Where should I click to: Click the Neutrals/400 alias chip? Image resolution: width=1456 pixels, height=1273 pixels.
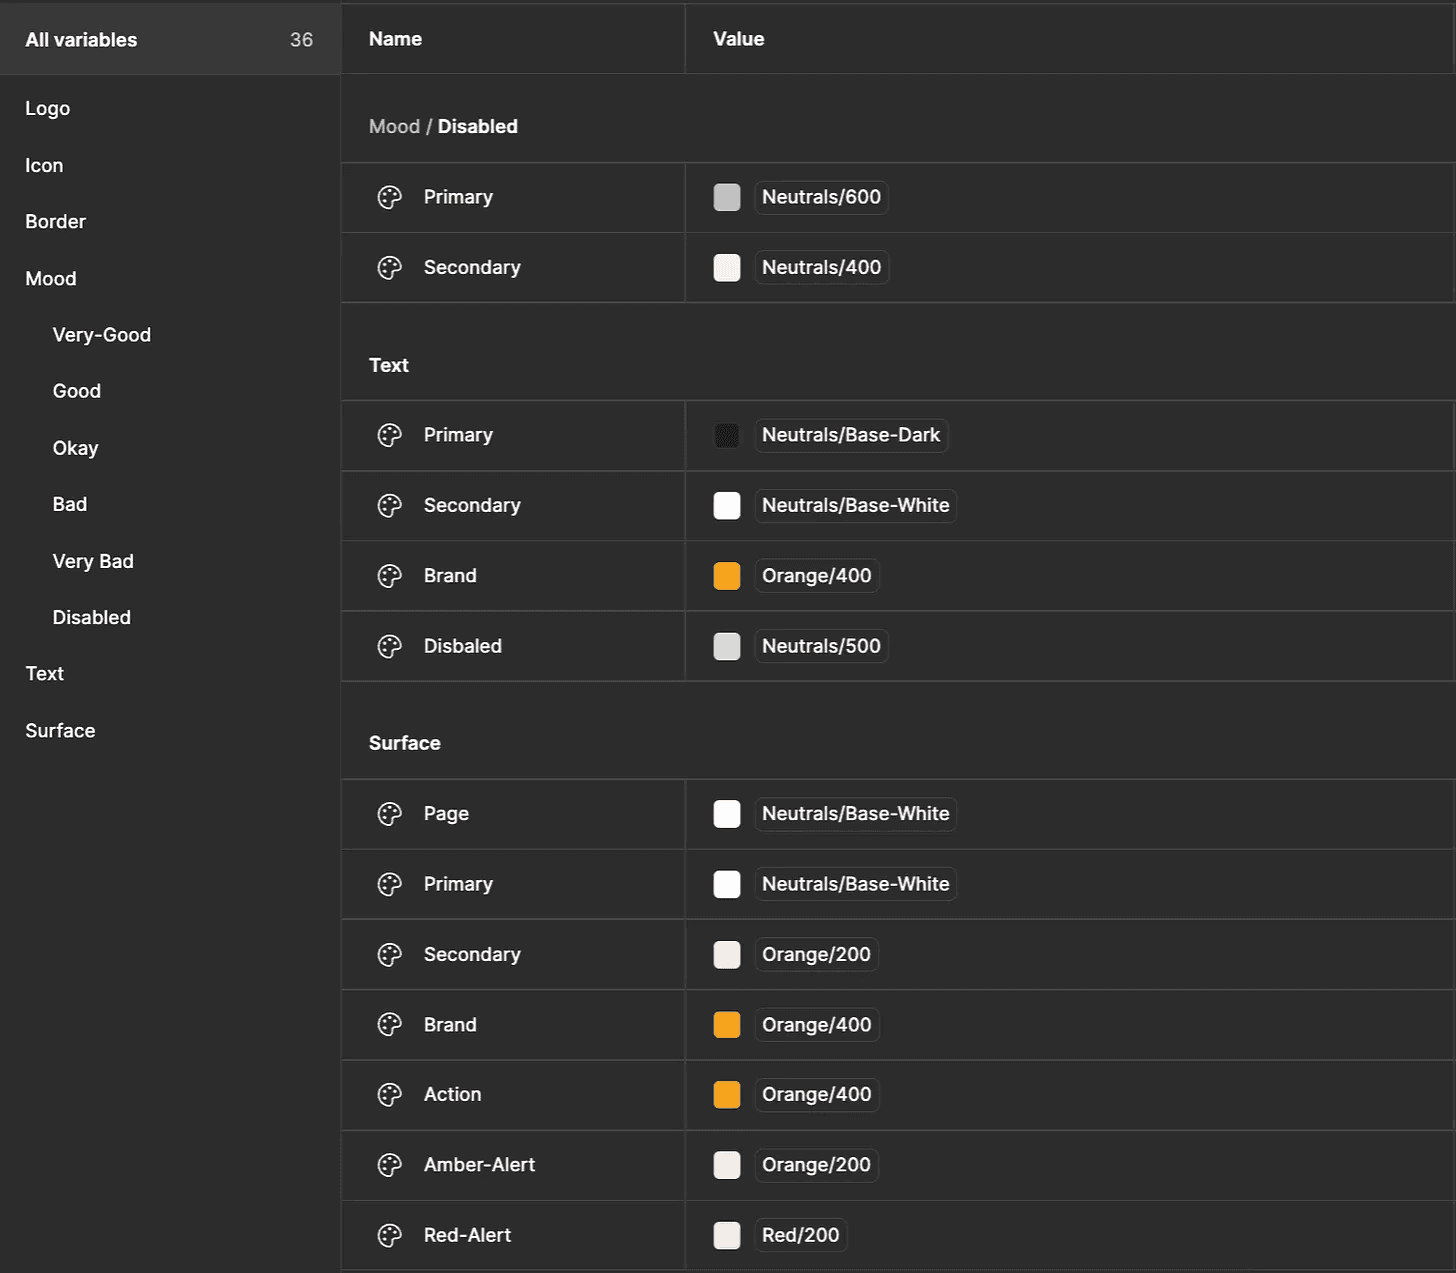click(821, 267)
